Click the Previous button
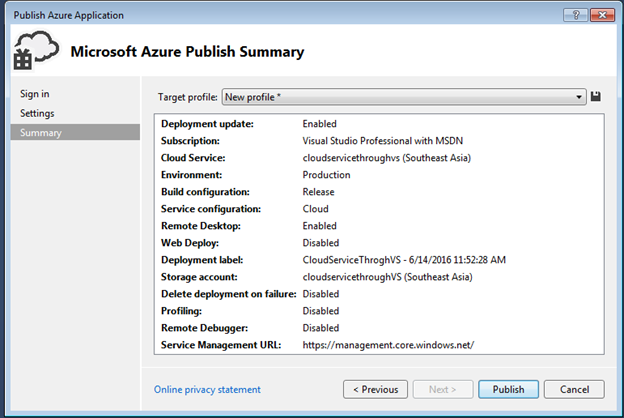 point(375,389)
